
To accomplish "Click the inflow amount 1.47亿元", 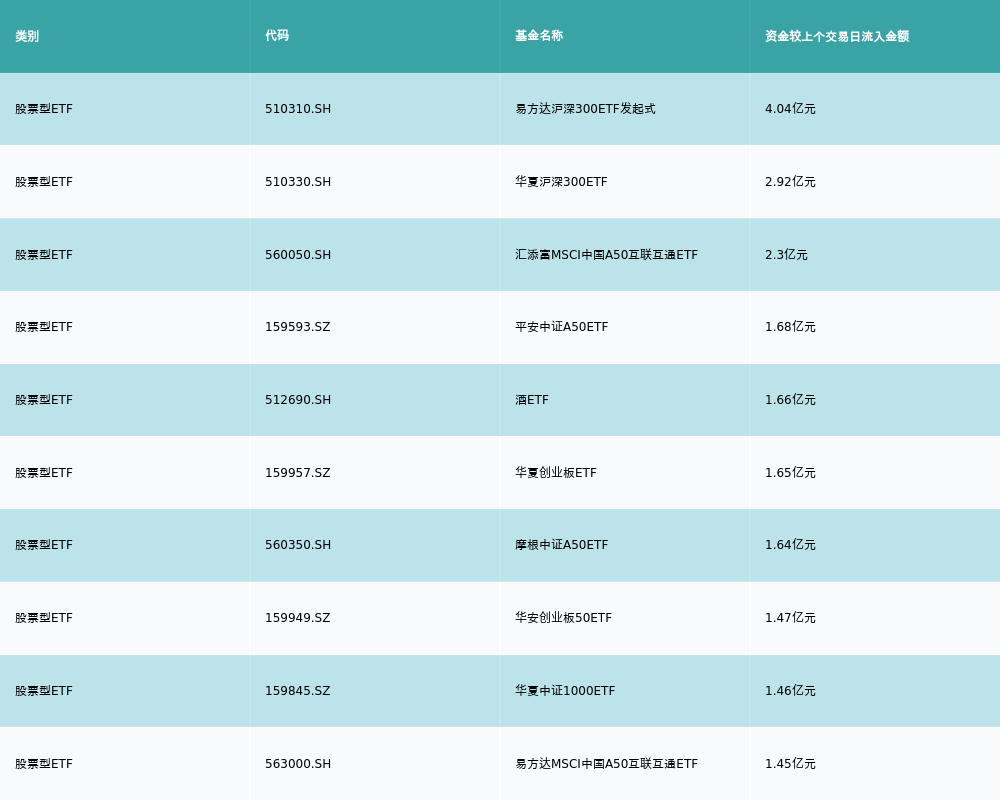I will click(790, 618).
